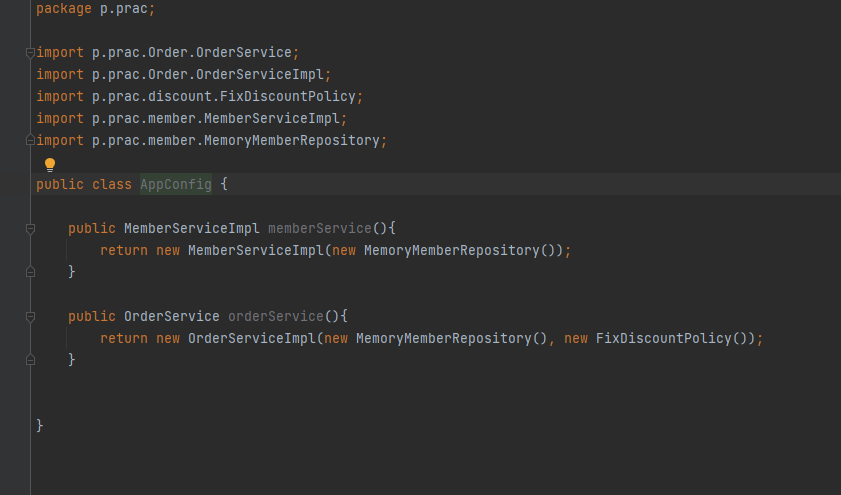
Task: Click OrderServiceImpl constructor call in return statement
Action: (252, 338)
